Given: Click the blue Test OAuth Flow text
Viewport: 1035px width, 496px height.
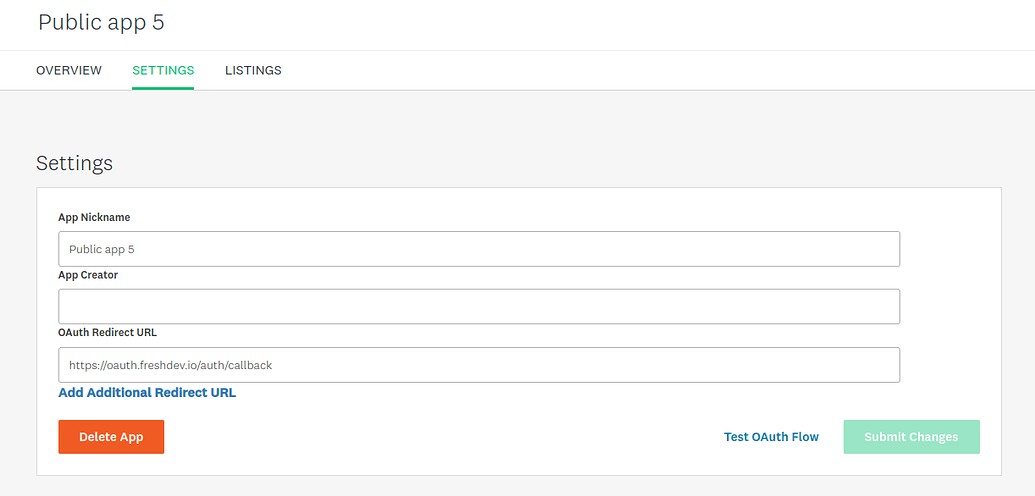Looking at the screenshot, I should 771,437.
